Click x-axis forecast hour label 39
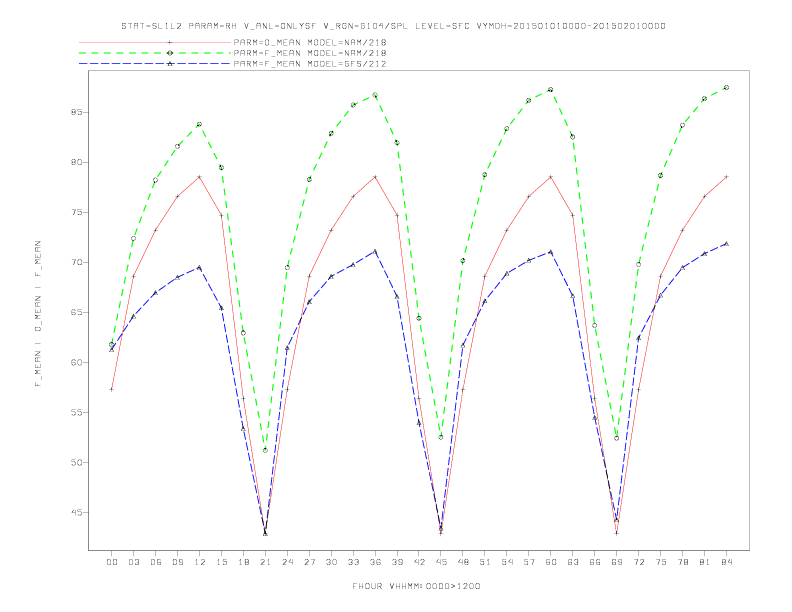 tap(397, 562)
